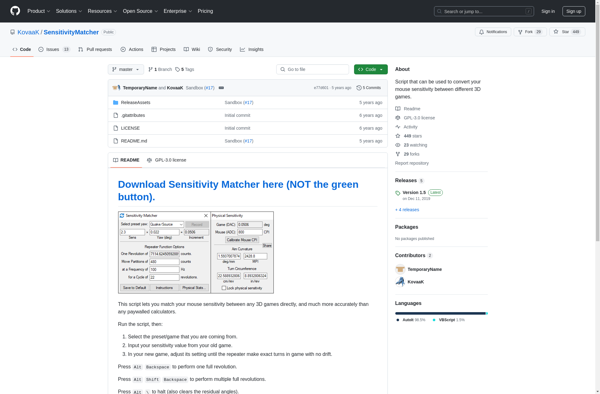The width and height of the screenshot is (600, 394).
Task: Open the .gitattributes file
Action: 133,115
